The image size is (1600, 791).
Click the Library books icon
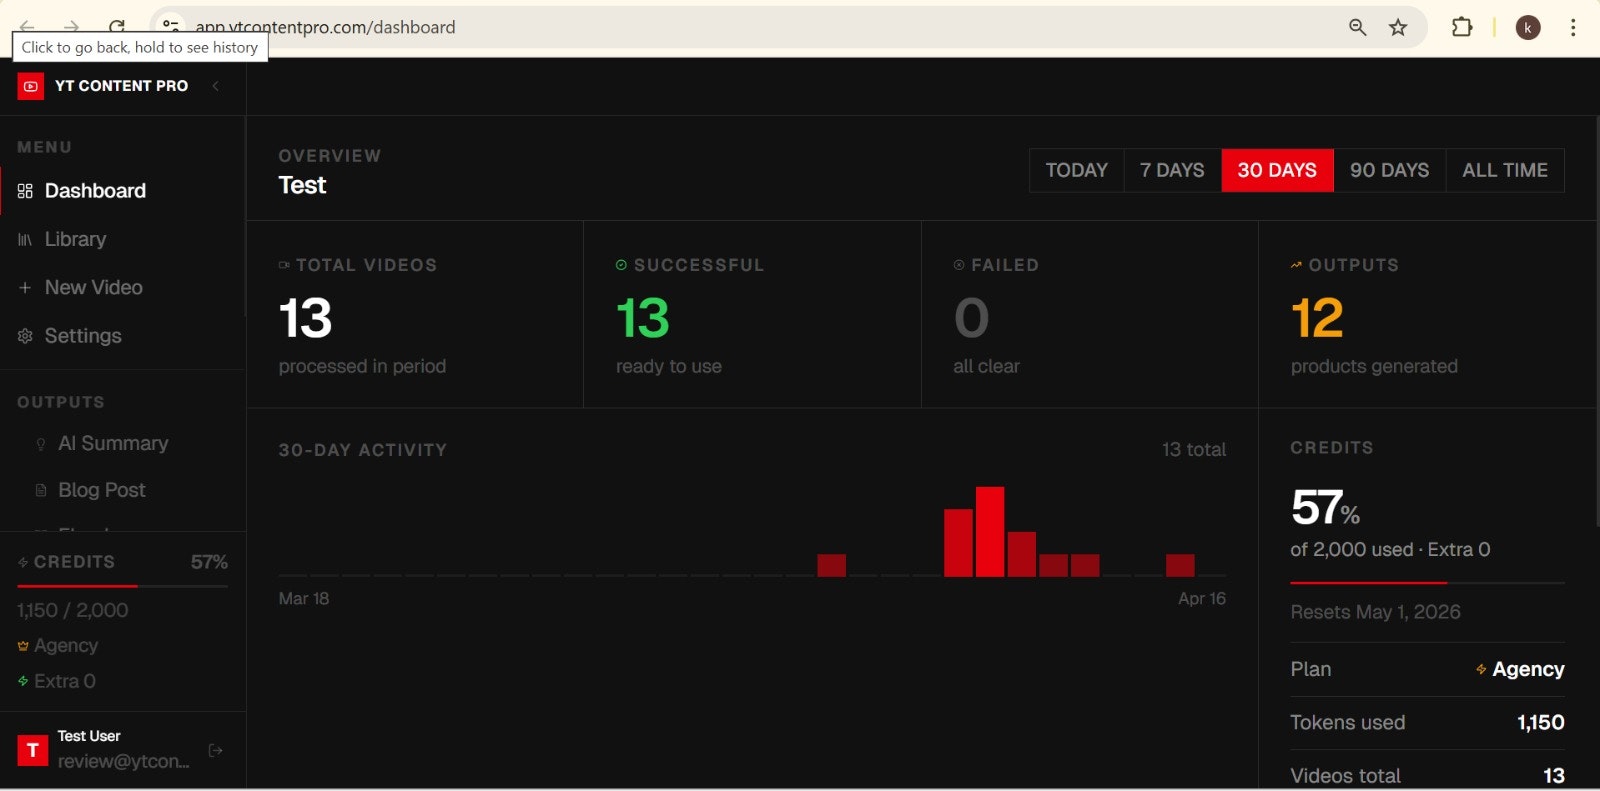pos(25,239)
